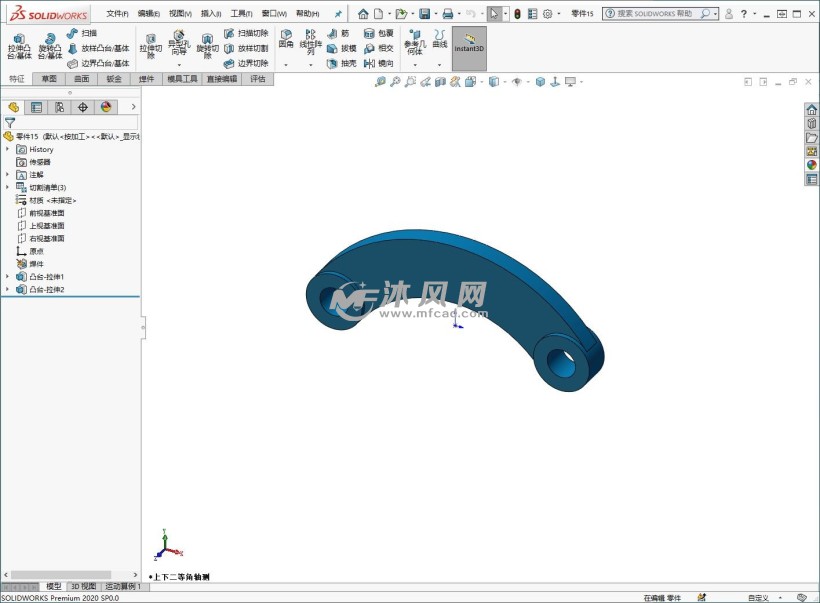Open the Hole Wizard (异型孔向导) tool
This screenshot has height=603, width=820.
pos(179,43)
